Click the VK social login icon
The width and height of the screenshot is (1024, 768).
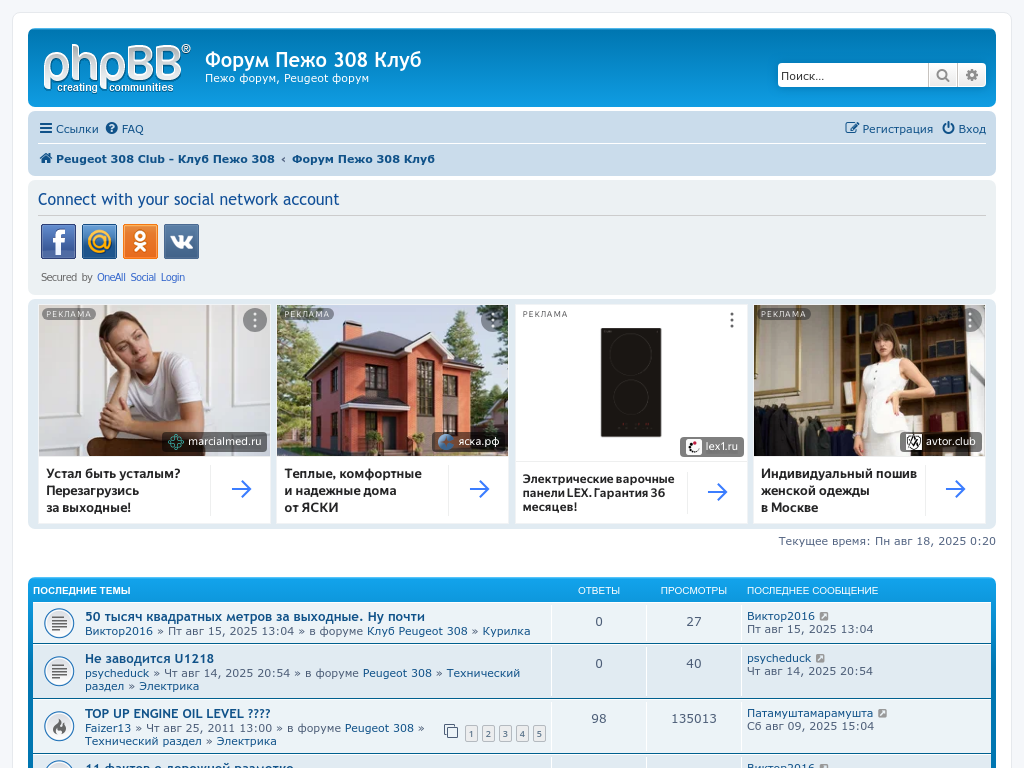181,241
